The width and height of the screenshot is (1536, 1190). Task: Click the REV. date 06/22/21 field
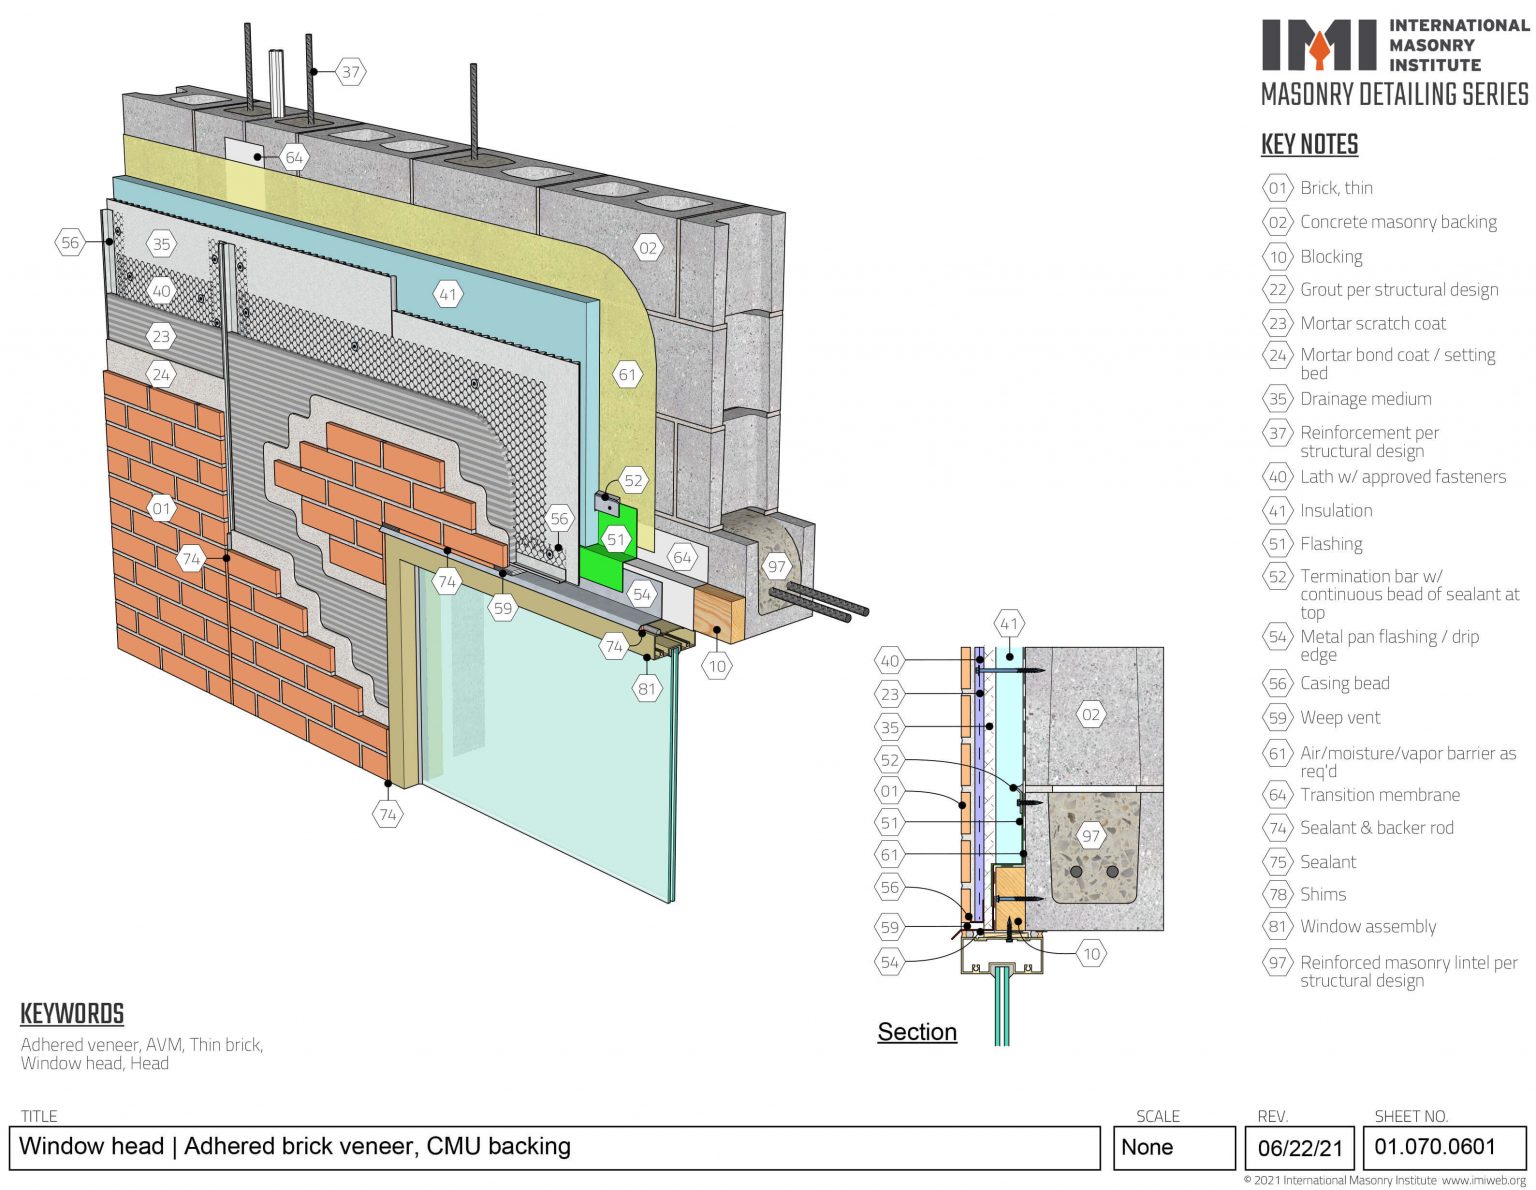(1301, 1150)
